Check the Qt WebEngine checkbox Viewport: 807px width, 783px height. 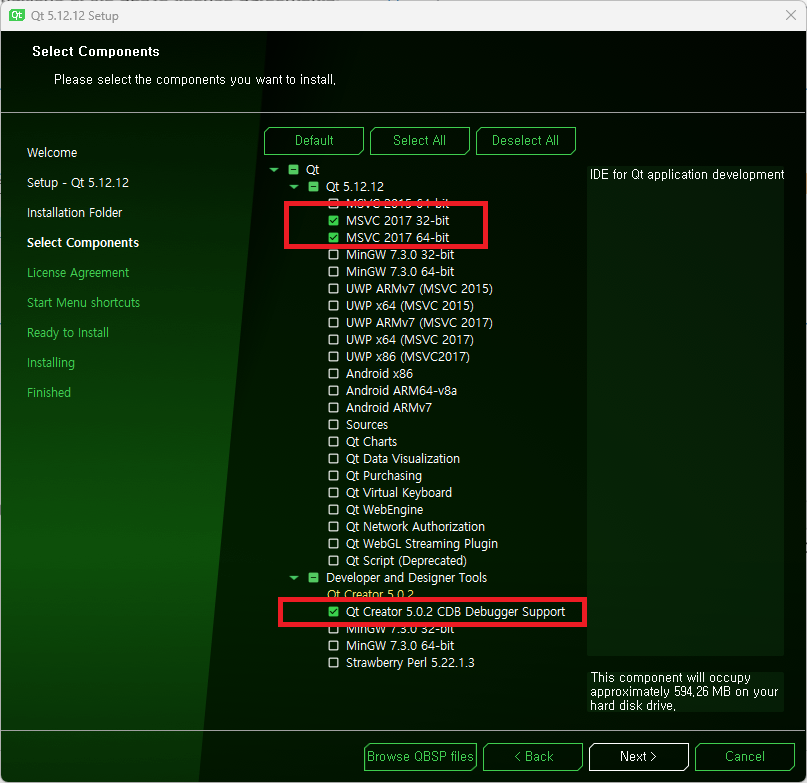334,509
